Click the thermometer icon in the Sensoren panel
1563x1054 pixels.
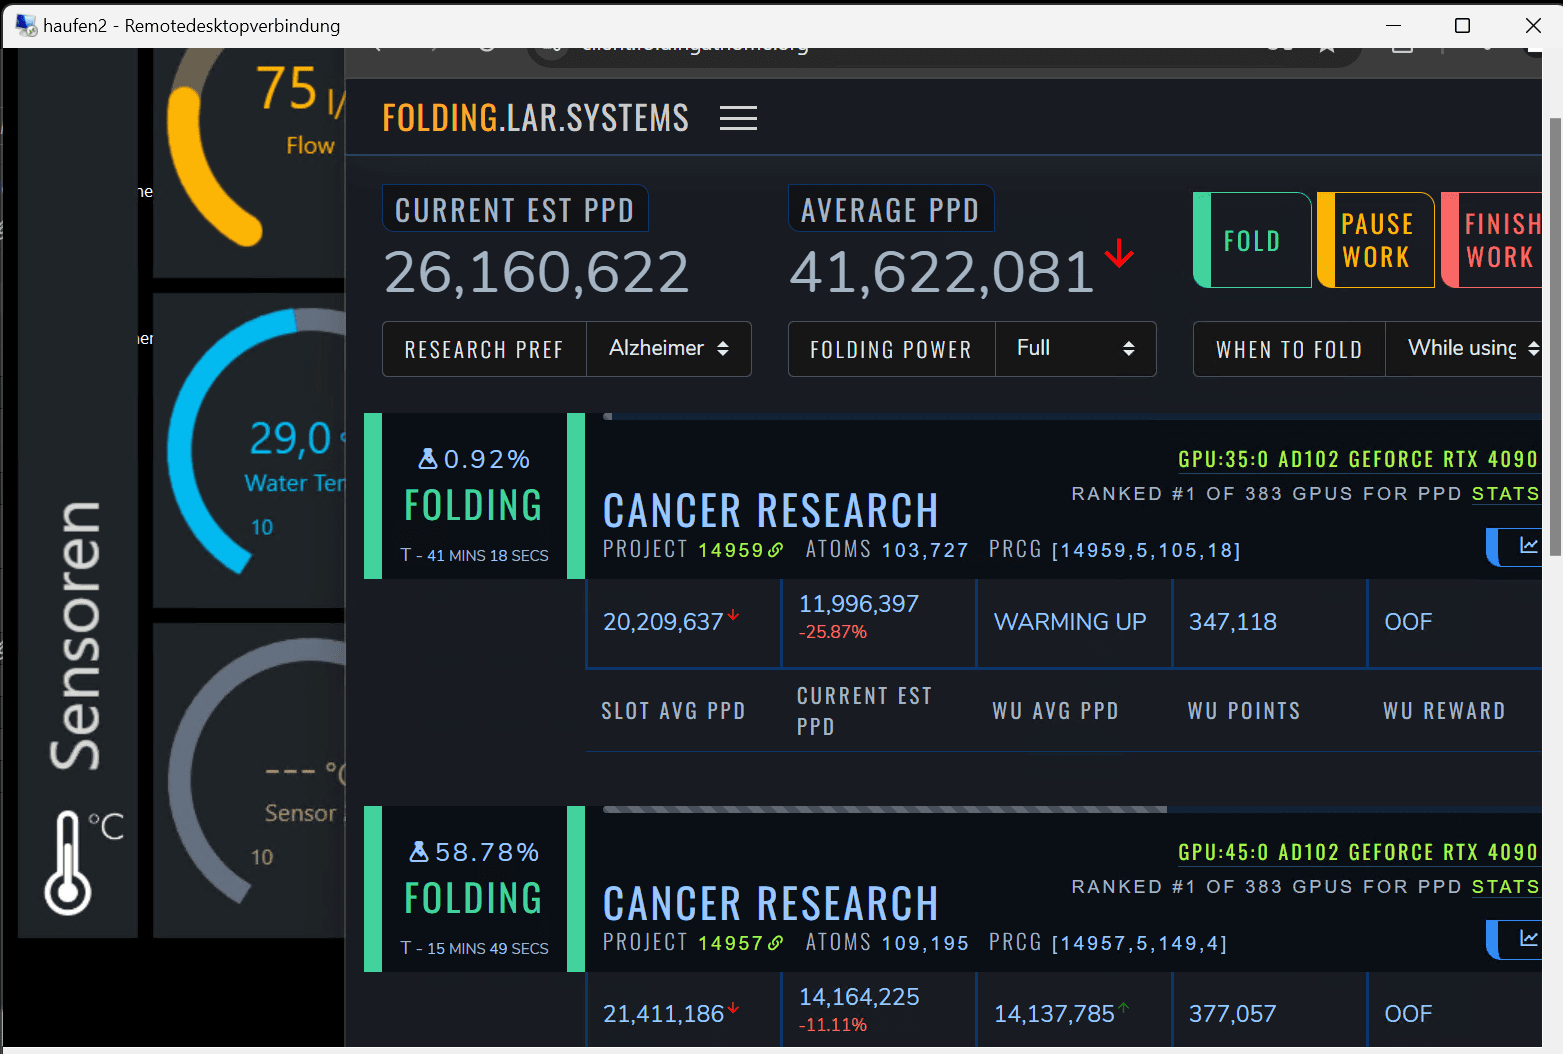pyautogui.click(x=67, y=862)
